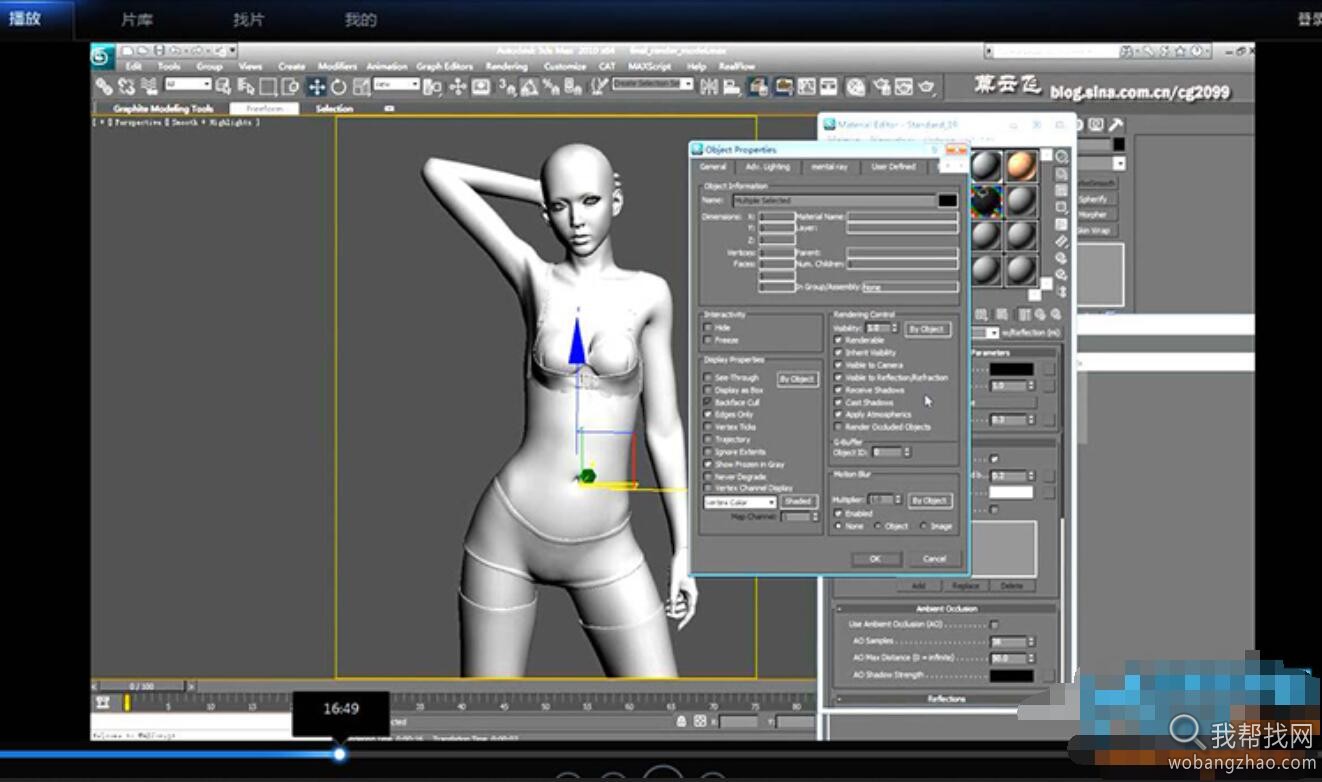
Task: Collapse the Ambient Occlusion rollout
Action: tap(946, 608)
